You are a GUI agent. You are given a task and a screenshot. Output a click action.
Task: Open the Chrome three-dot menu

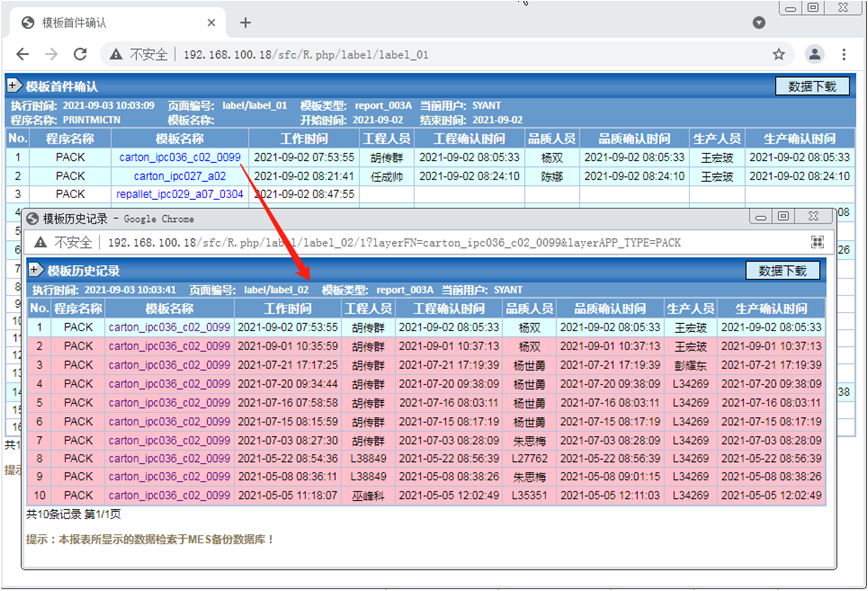point(847,54)
